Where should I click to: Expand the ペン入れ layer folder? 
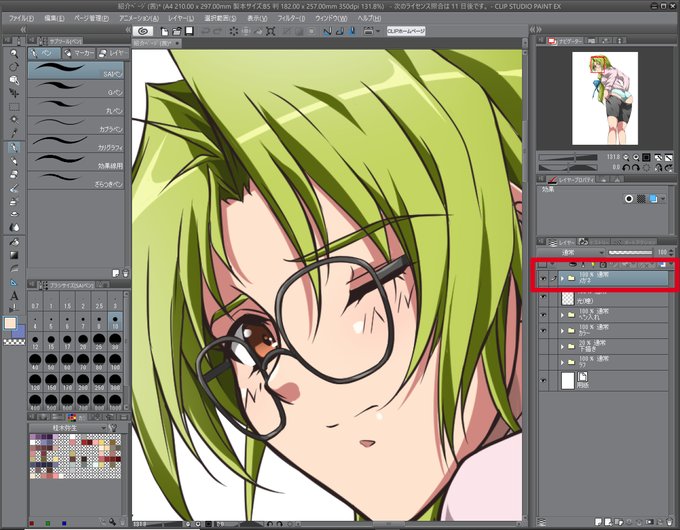(x=562, y=314)
